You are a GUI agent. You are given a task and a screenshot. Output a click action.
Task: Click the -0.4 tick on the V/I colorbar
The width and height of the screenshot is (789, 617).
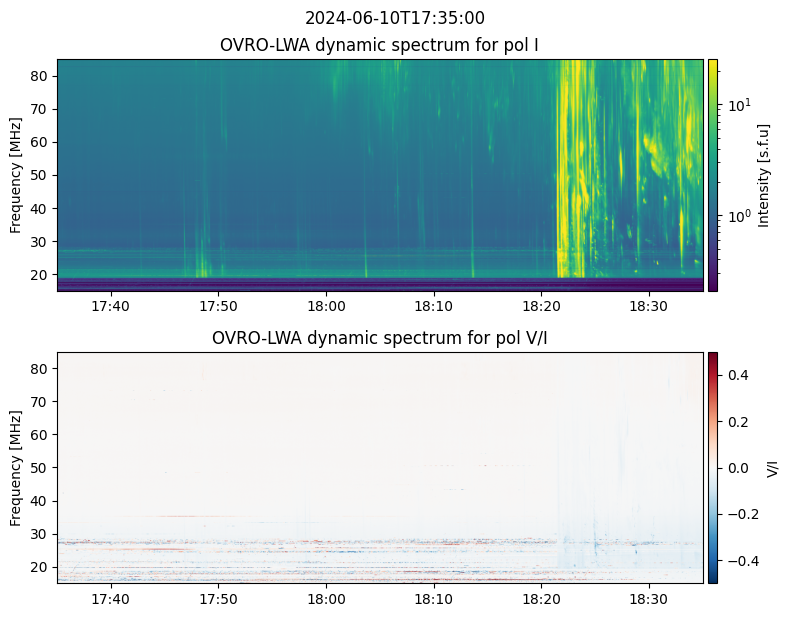point(740,561)
